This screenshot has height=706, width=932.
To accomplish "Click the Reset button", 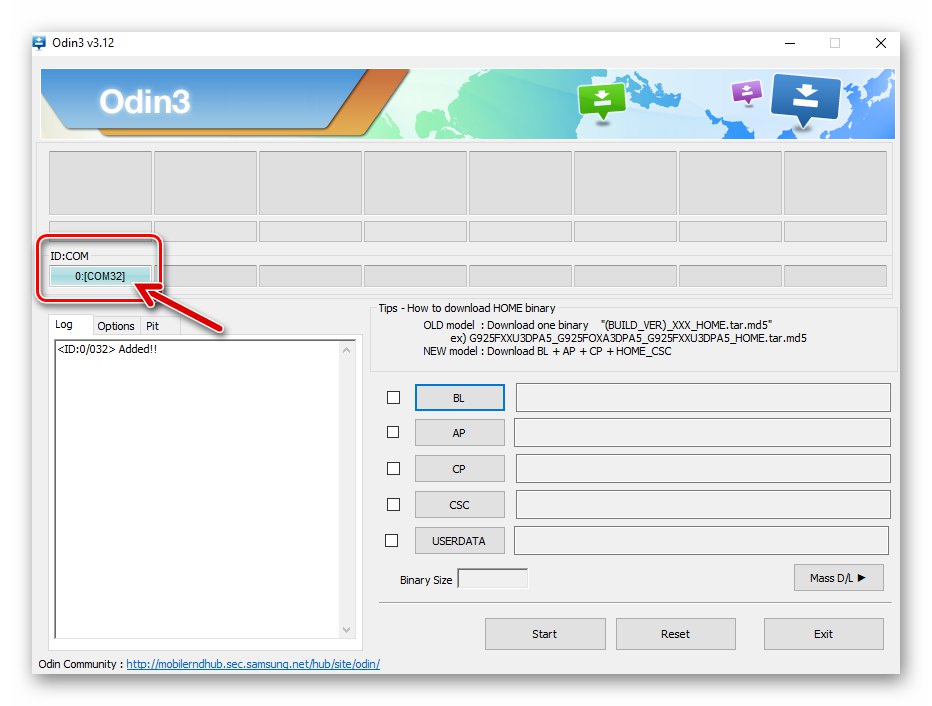I will [676, 634].
